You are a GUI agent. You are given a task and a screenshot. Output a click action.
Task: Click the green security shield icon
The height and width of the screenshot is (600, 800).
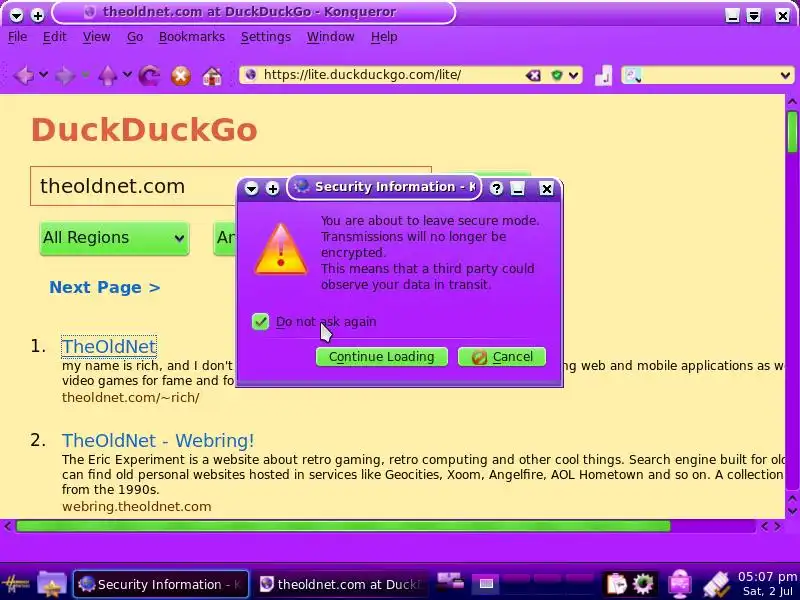557,76
